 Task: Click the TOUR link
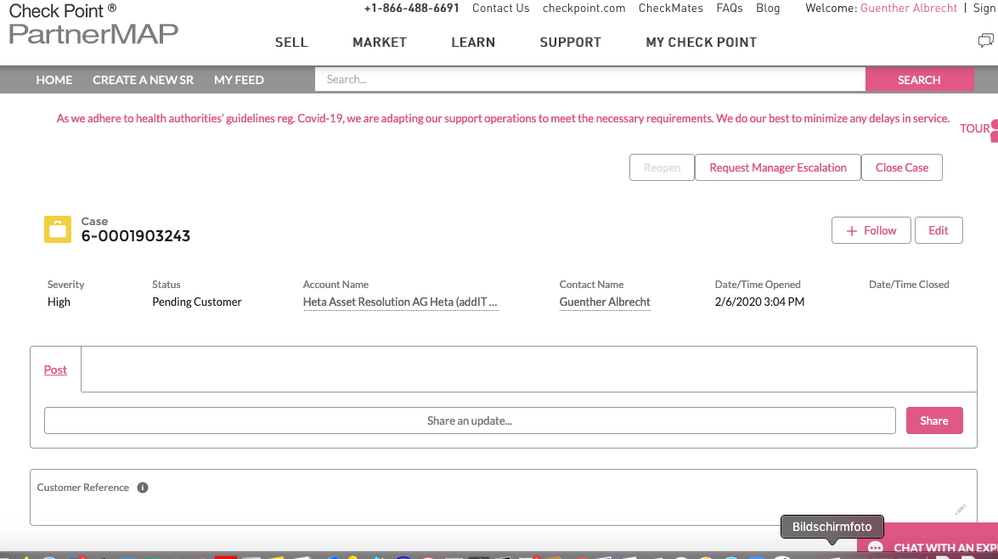tap(974, 129)
